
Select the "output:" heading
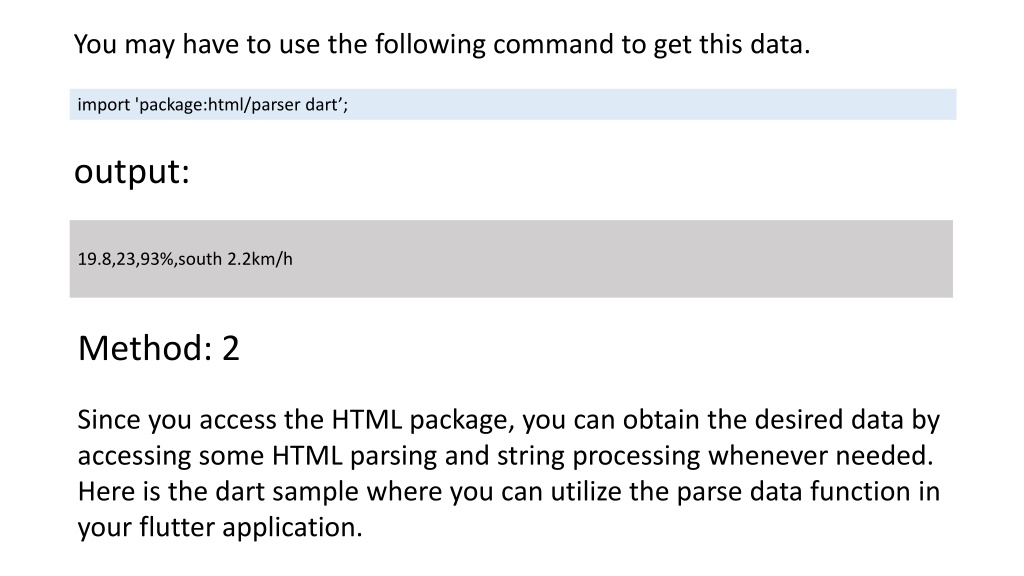(132, 172)
